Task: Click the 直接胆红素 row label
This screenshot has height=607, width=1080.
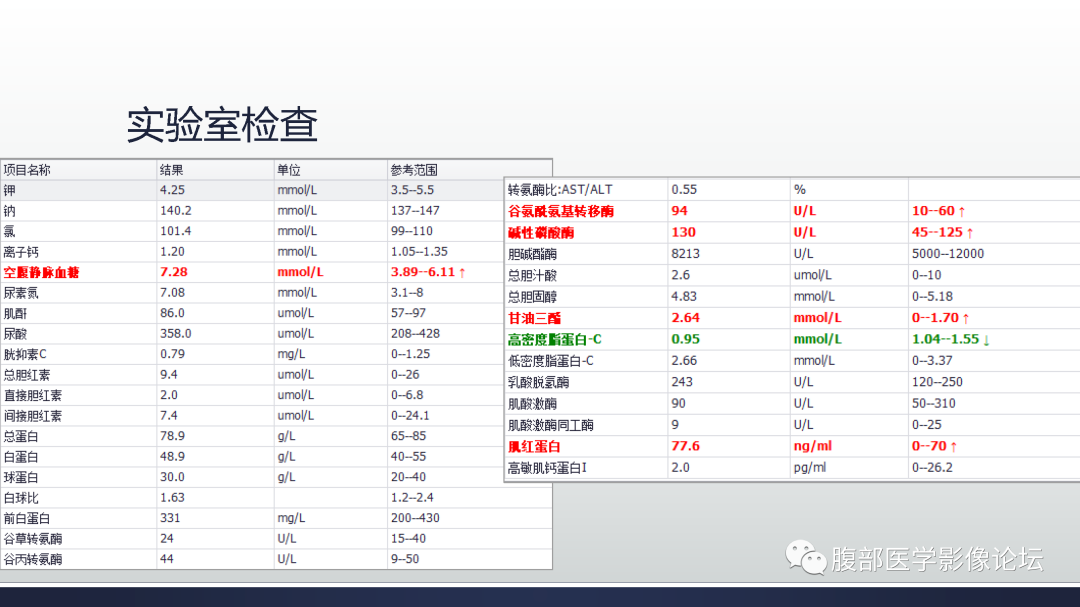Action: [32, 395]
